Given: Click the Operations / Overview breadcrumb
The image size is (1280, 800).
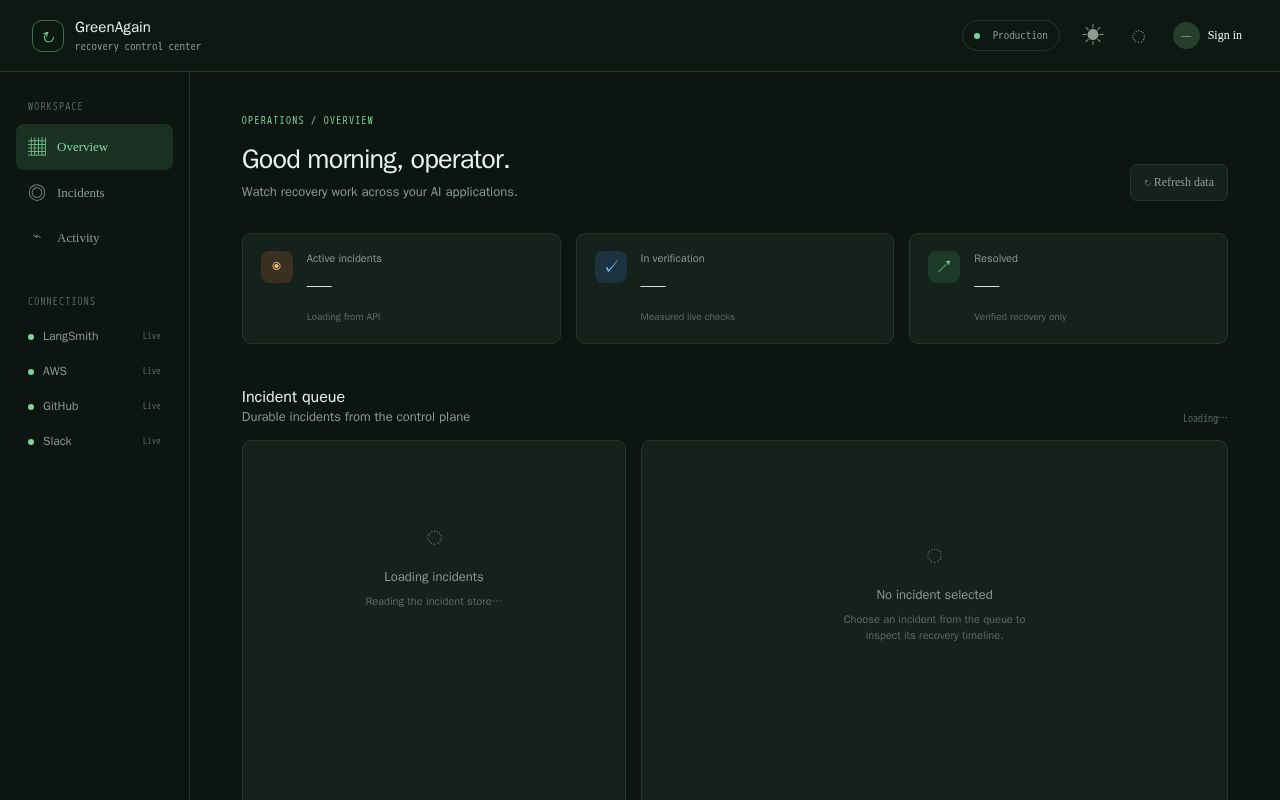Looking at the screenshot, I should click(308, 121).
